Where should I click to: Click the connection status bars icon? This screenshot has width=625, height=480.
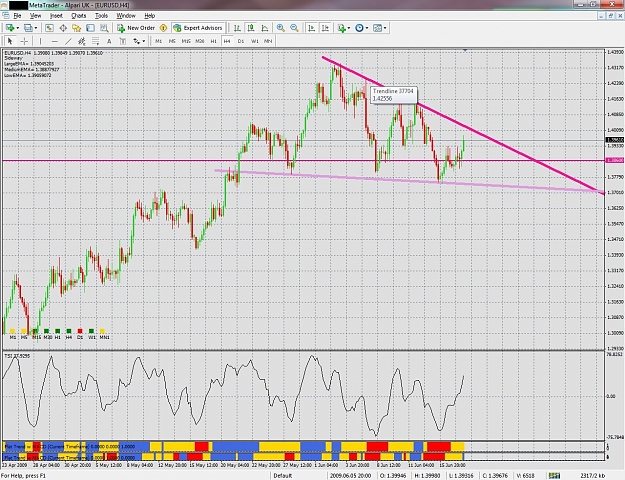pos(554,476)
